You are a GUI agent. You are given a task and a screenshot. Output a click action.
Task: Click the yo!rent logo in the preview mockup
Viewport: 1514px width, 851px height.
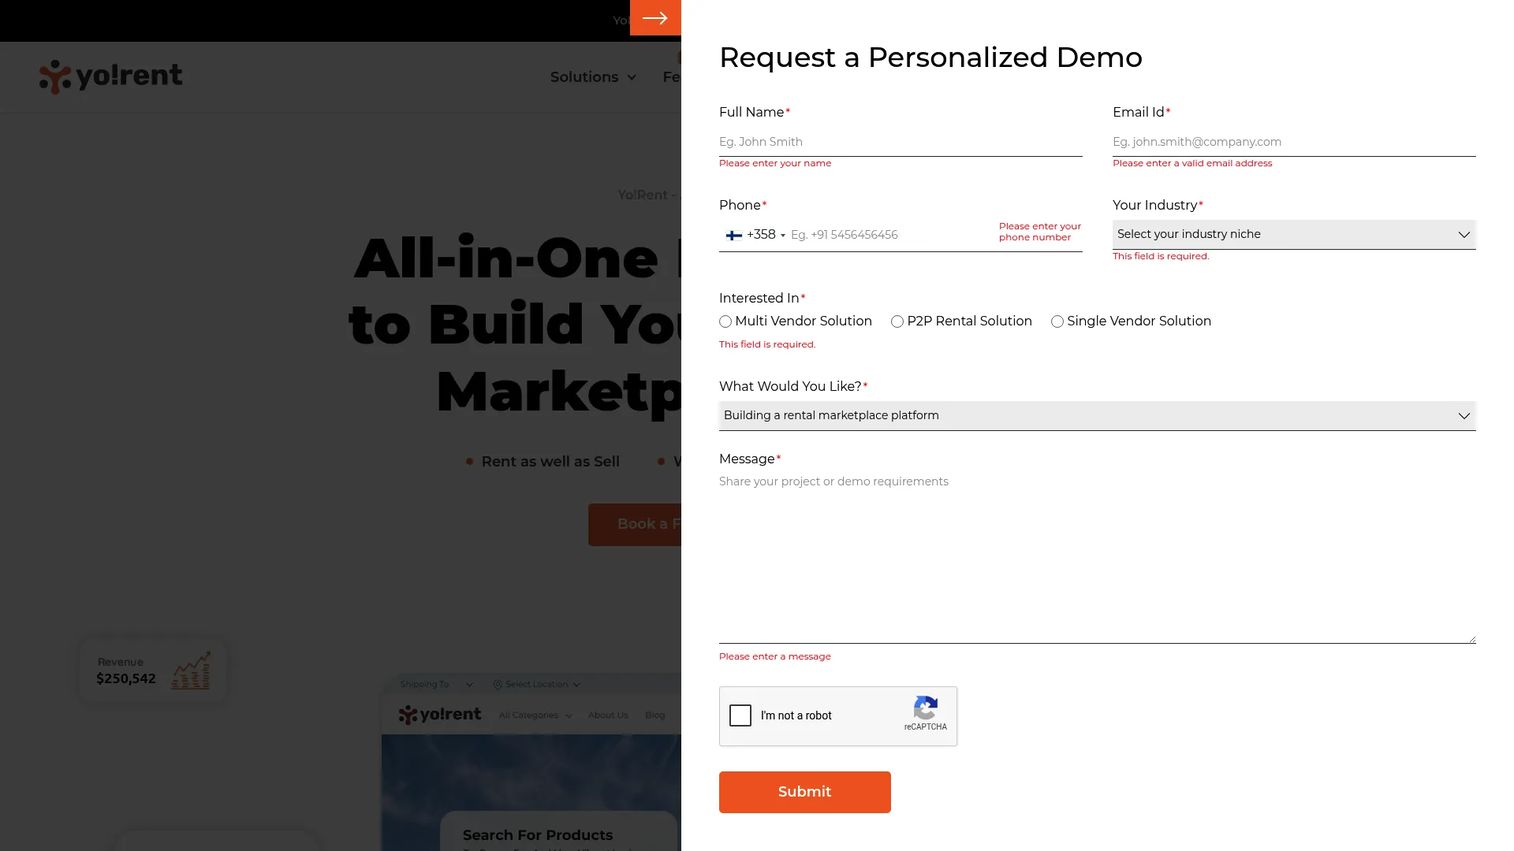[x=440, y=715]
